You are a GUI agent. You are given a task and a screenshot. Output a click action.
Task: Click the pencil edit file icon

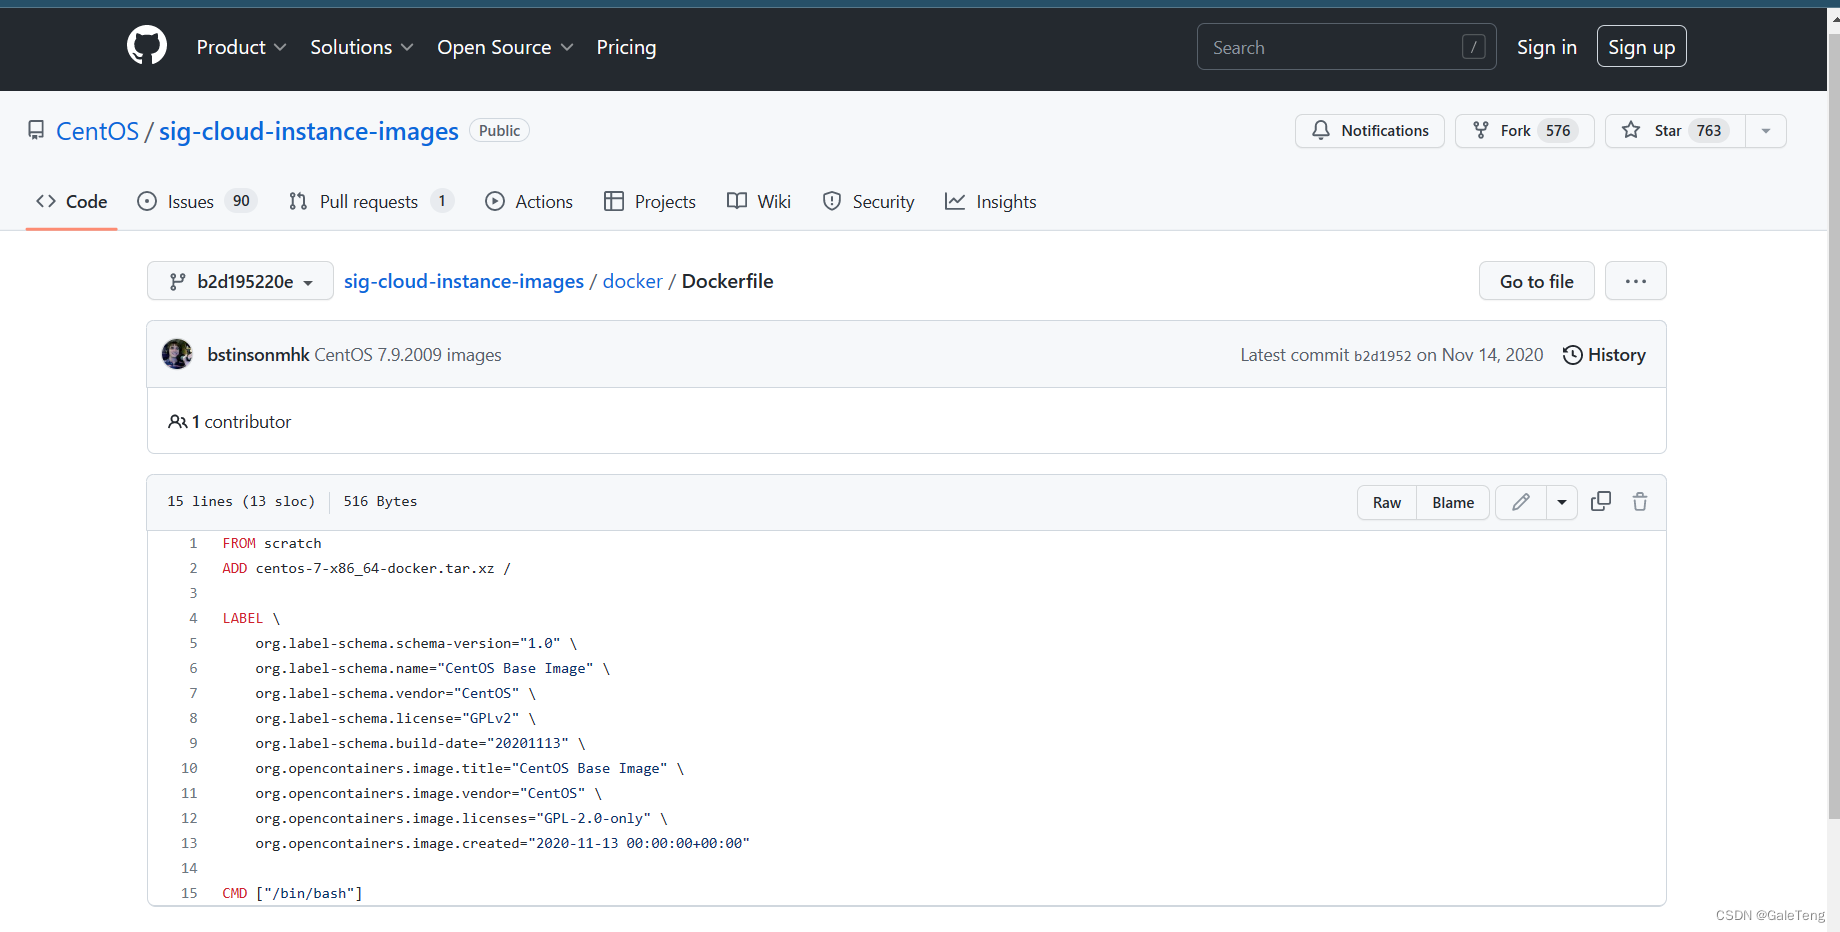[1520, 502]
